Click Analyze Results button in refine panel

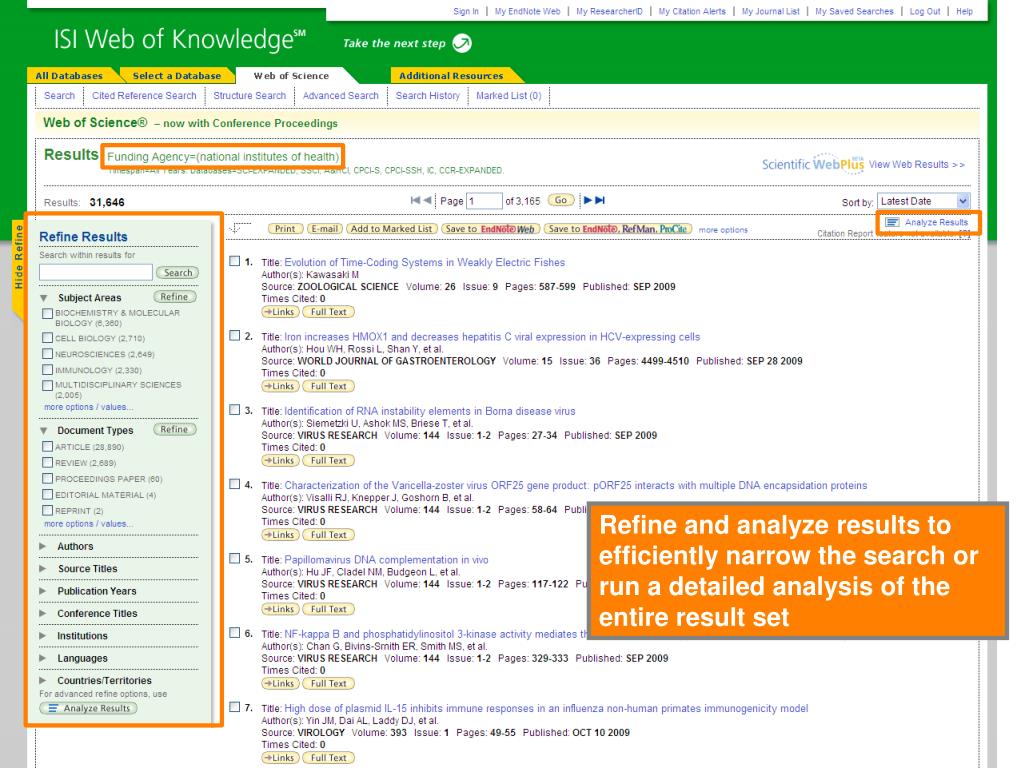89,709
